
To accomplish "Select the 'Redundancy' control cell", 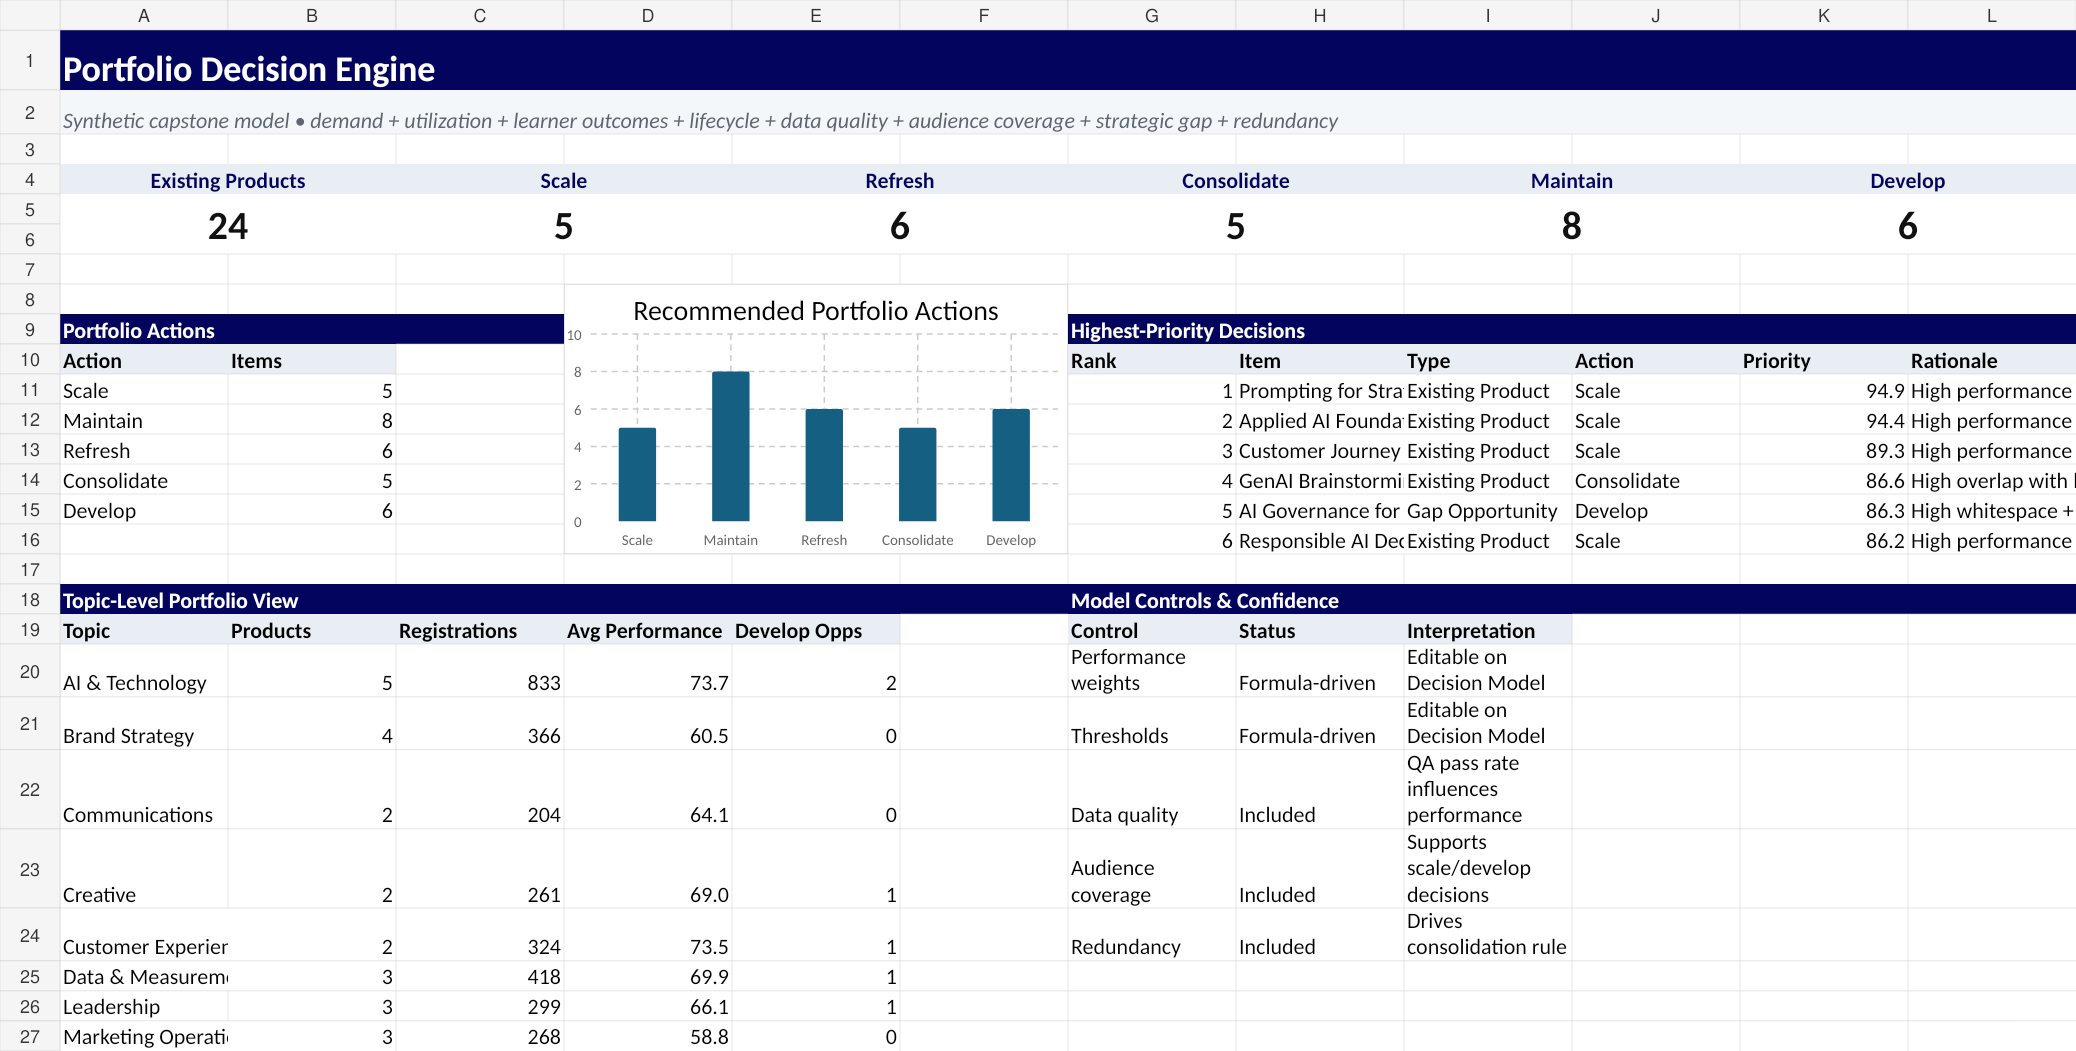I will pyautogui.click(x=1152, y=935).
